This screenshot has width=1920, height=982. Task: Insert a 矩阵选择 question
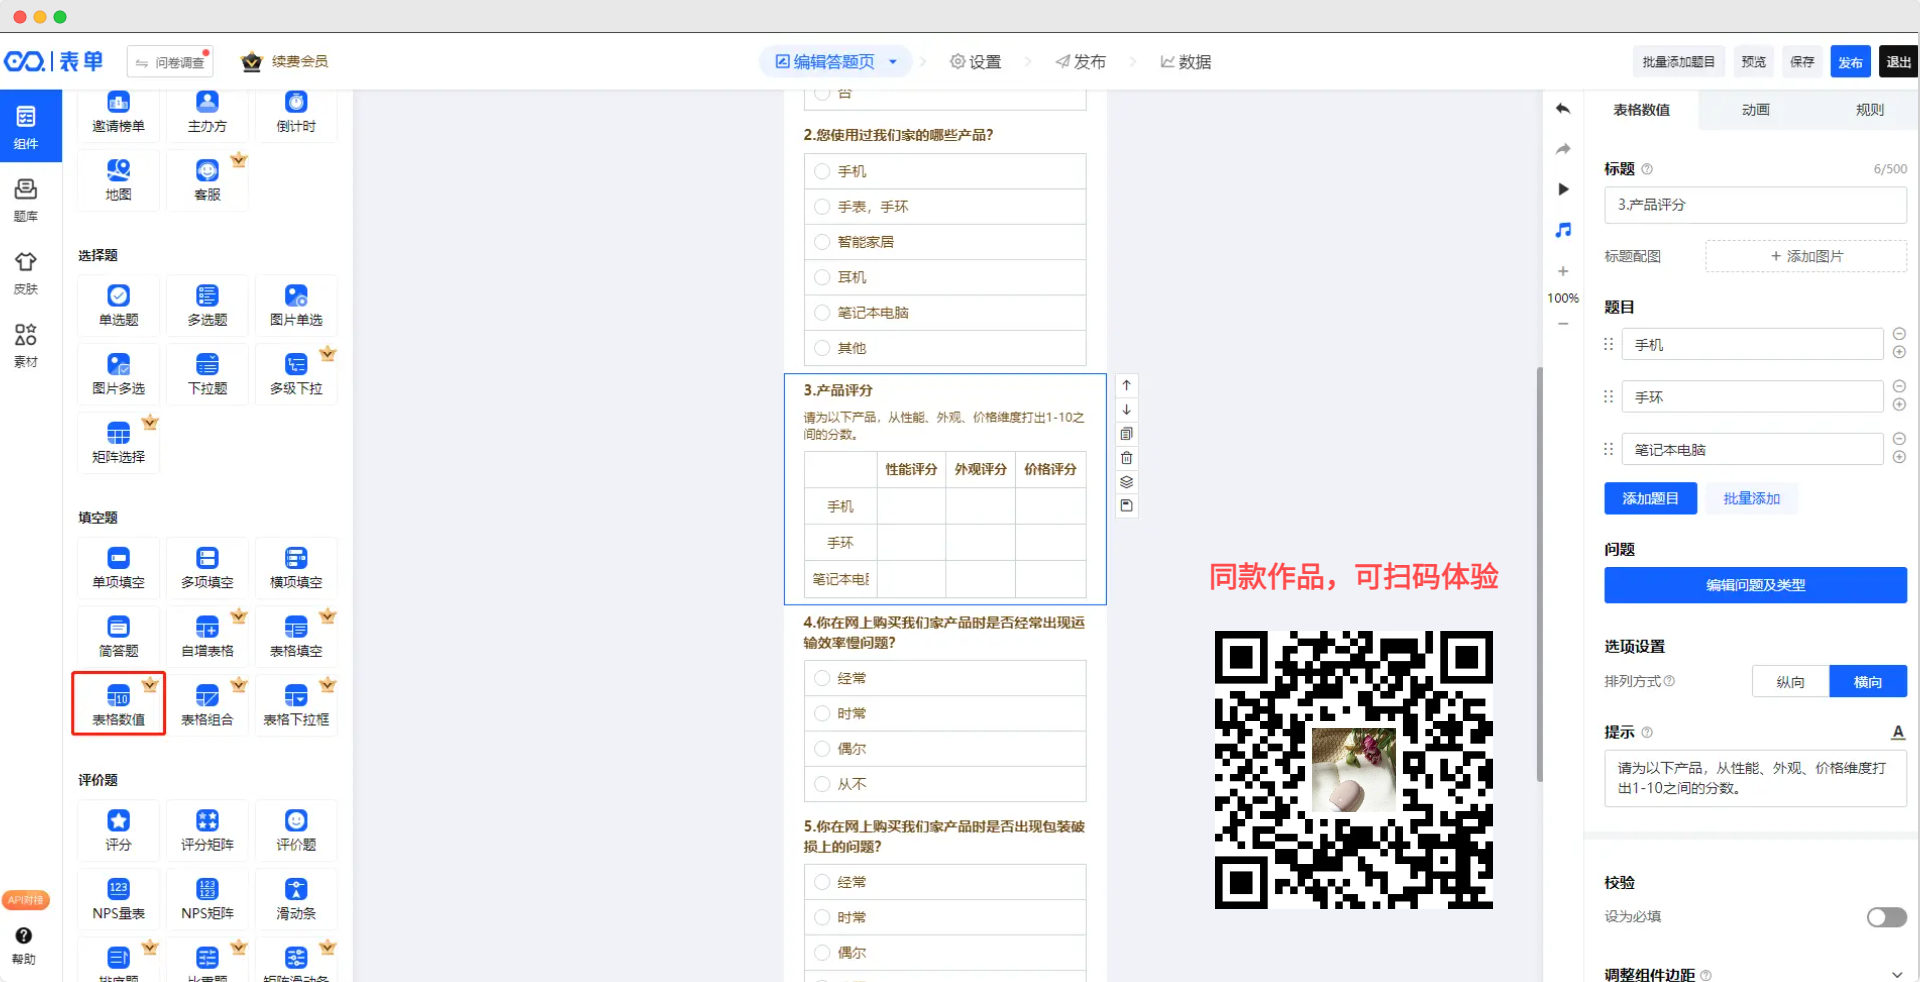(x=118, y=443)
